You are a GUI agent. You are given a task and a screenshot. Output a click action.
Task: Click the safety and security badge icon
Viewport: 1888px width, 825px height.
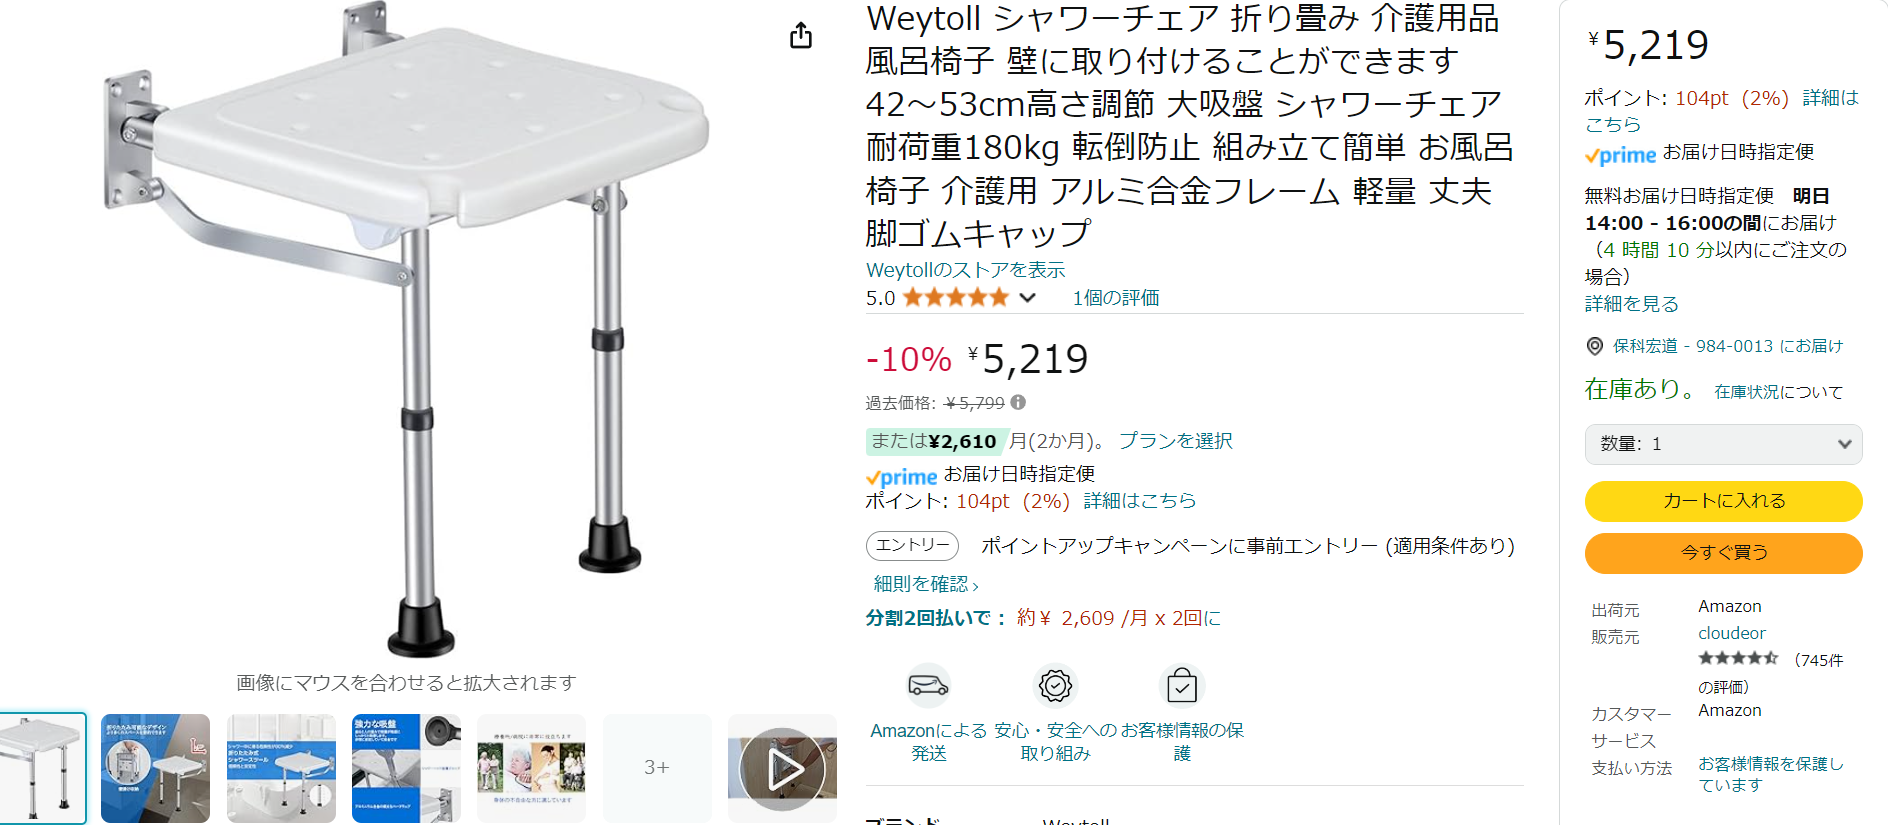[1055, 685]
